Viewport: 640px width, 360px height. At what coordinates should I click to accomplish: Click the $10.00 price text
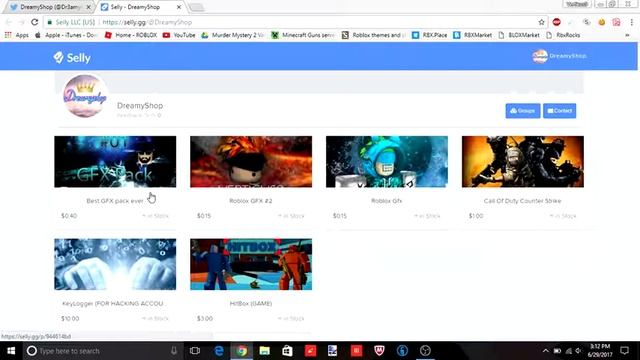tap(70, 318)
